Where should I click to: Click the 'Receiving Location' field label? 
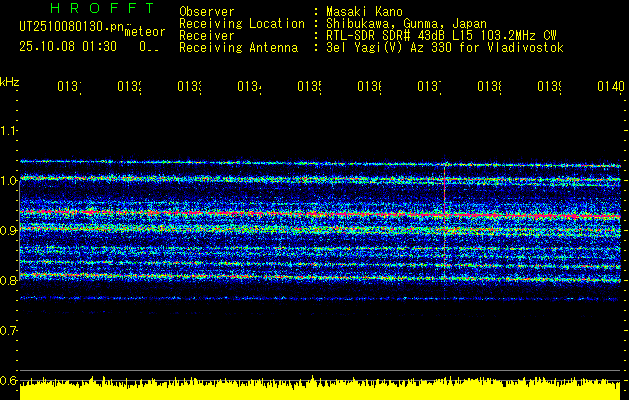click(242, 24)
